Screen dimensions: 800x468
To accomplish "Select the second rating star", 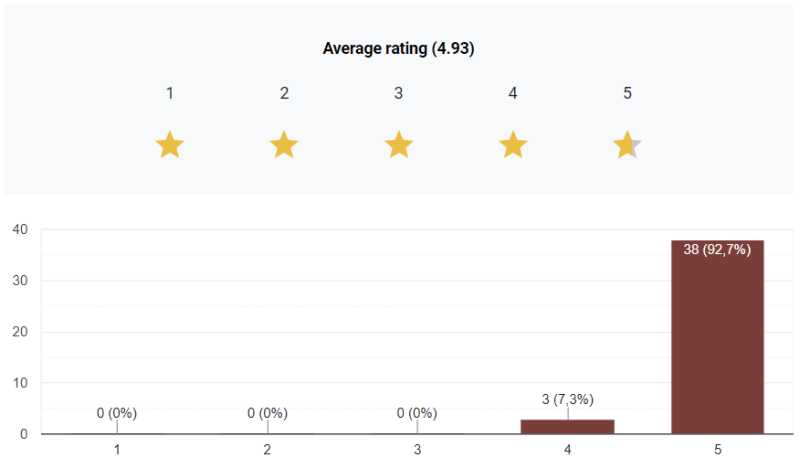I will click(x=284, y=146).
